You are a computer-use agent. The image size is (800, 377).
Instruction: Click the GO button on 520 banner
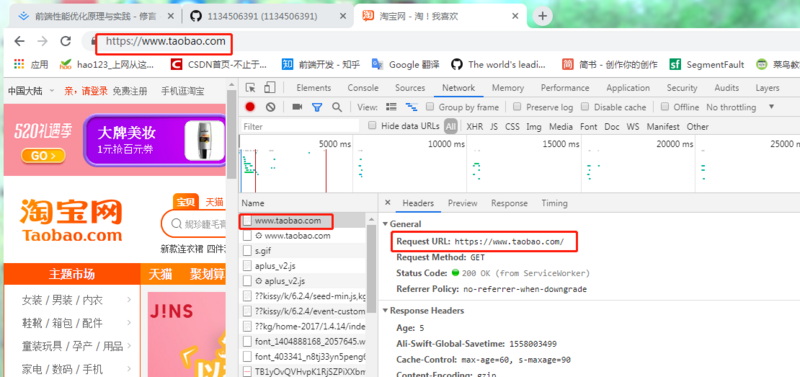(43, 155)
